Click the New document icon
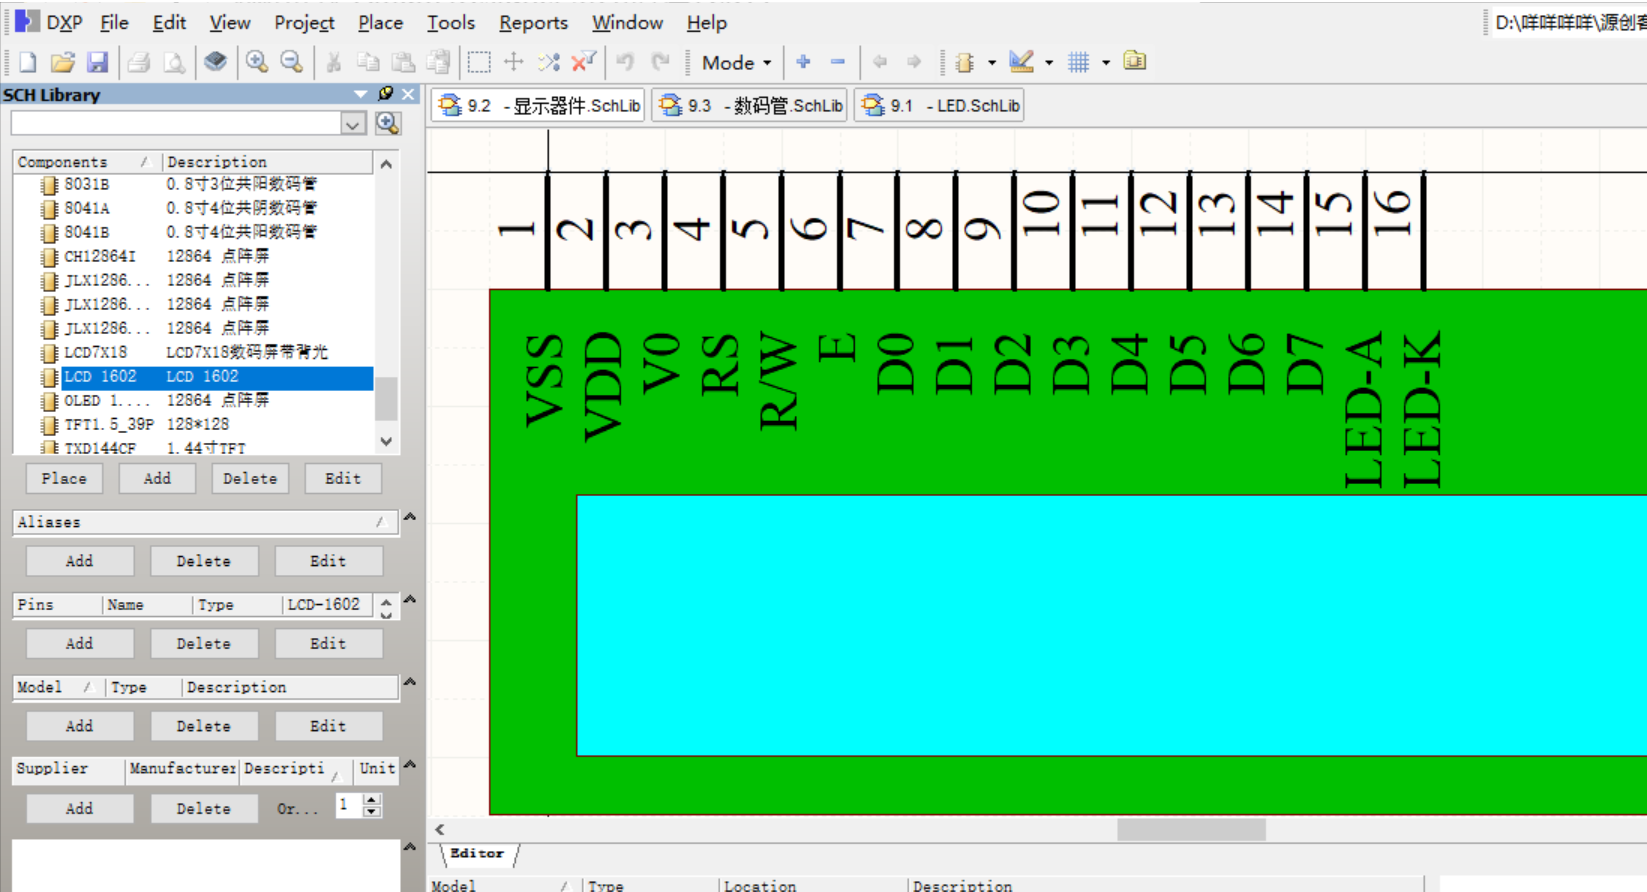Screen dimensions: 1647x892 tap(28, 62)
